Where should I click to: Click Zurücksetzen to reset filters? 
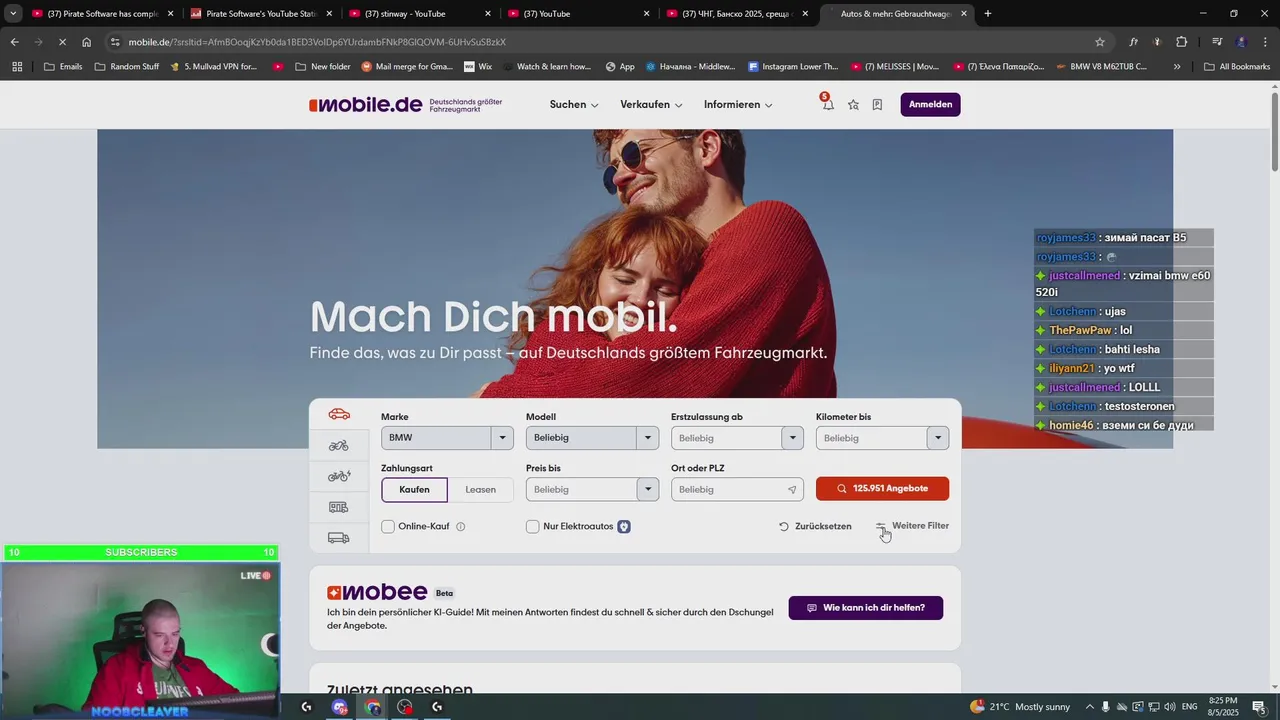815,526
